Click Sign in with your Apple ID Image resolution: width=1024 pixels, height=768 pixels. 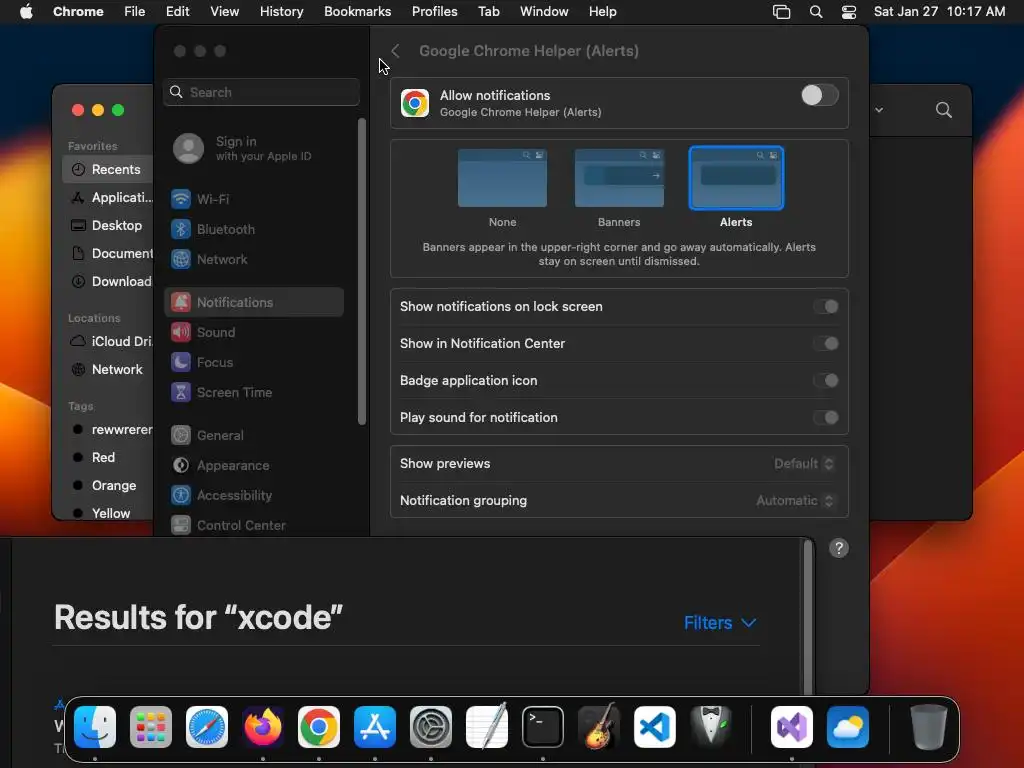(x=255, y=148)
